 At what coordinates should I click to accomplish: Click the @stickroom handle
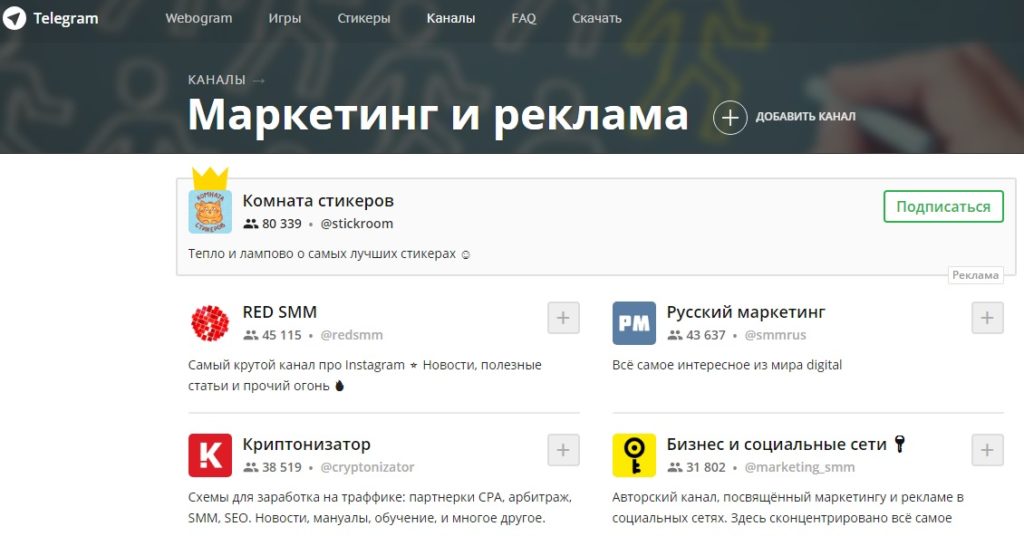pyautogui.click(x=357, y=223)
